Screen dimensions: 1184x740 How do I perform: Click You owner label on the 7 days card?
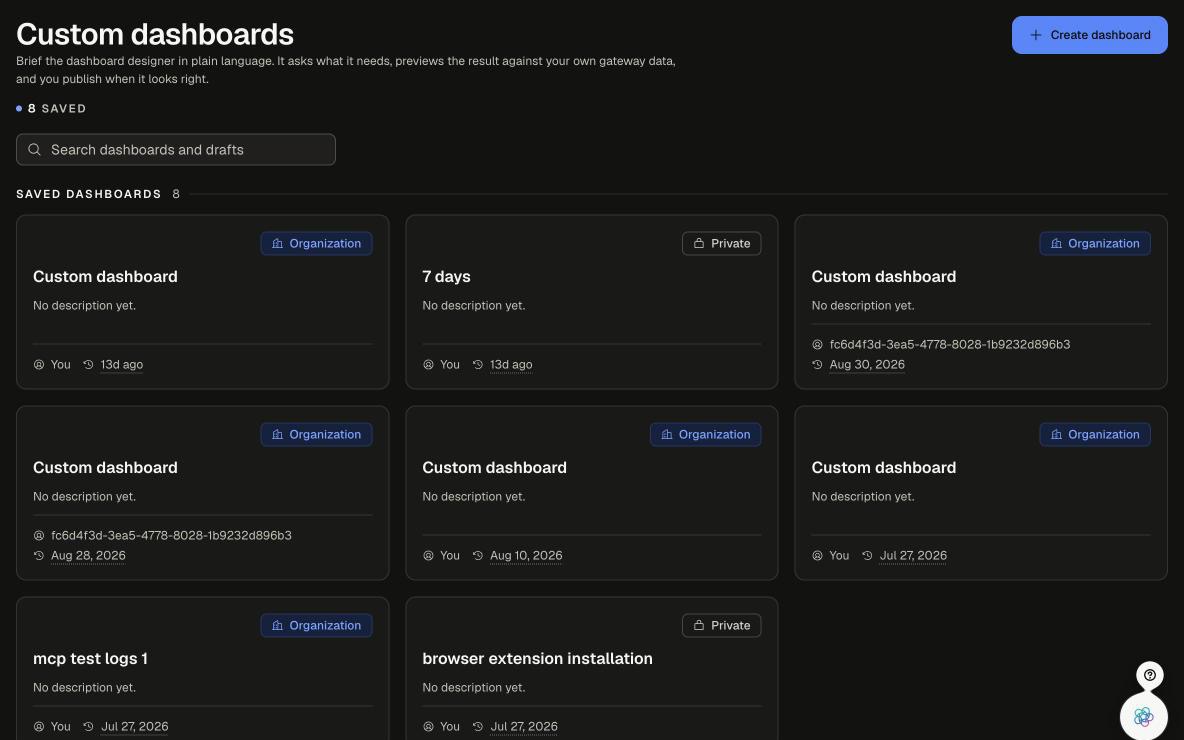[450, 365]
